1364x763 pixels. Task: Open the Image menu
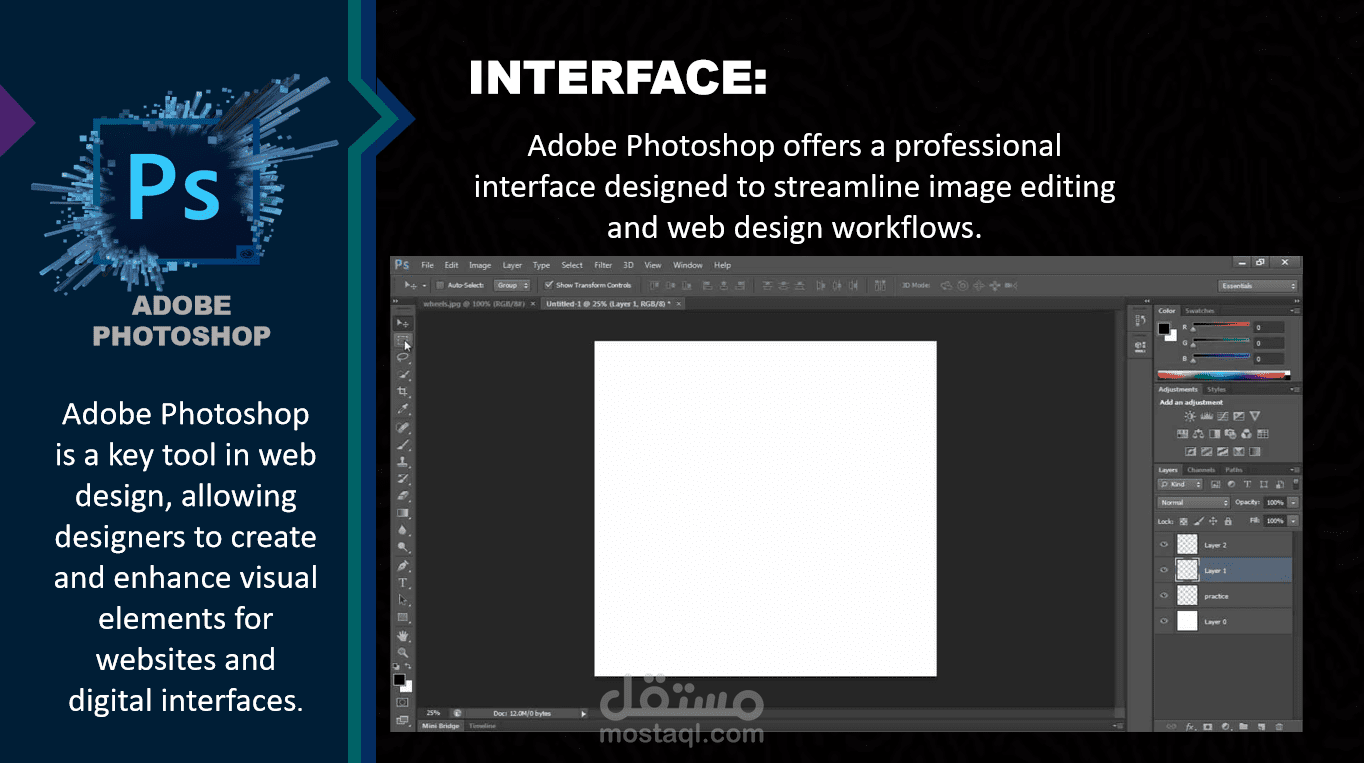point(480,265)
